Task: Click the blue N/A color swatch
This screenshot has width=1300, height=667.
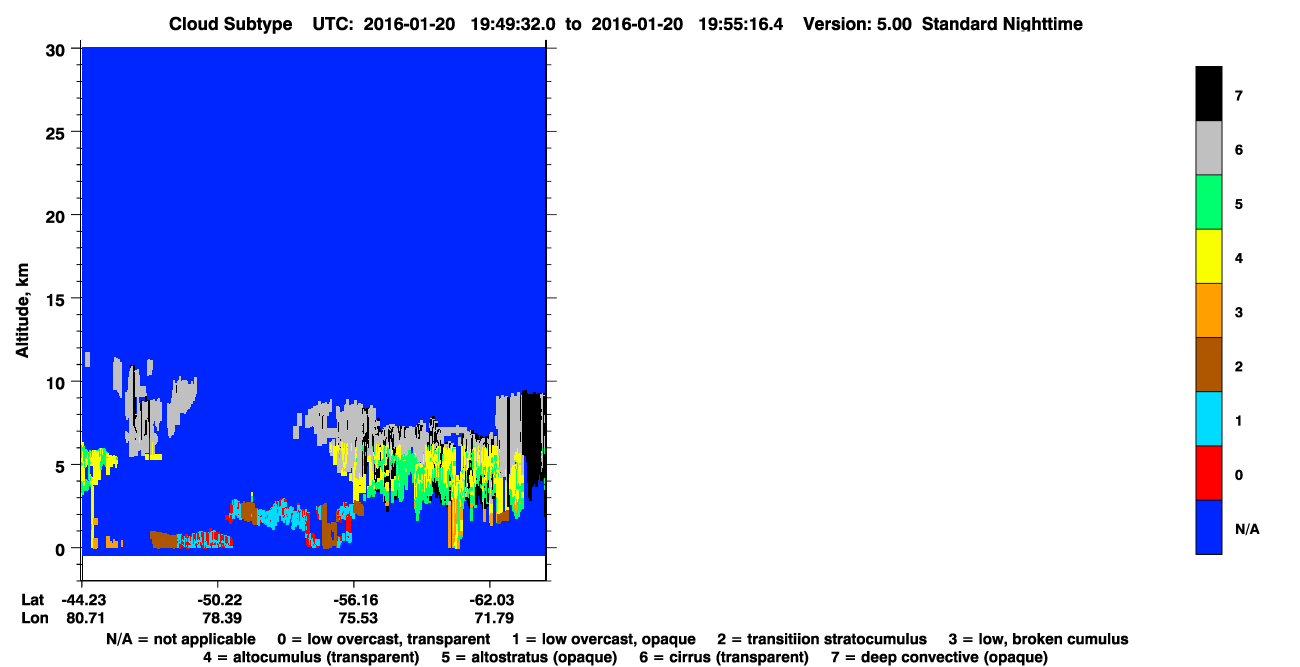Action: coord(1209,526)
